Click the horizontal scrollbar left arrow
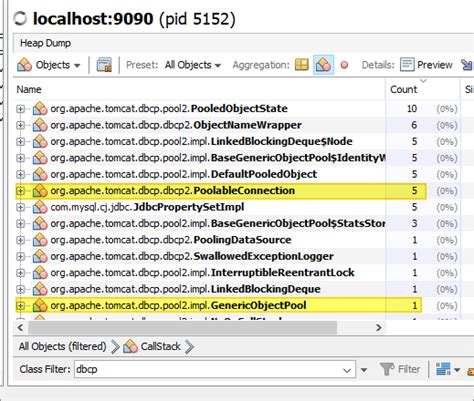Image resolution: width=474 pixels, height=401 pixels. click(x=20, y=327)
